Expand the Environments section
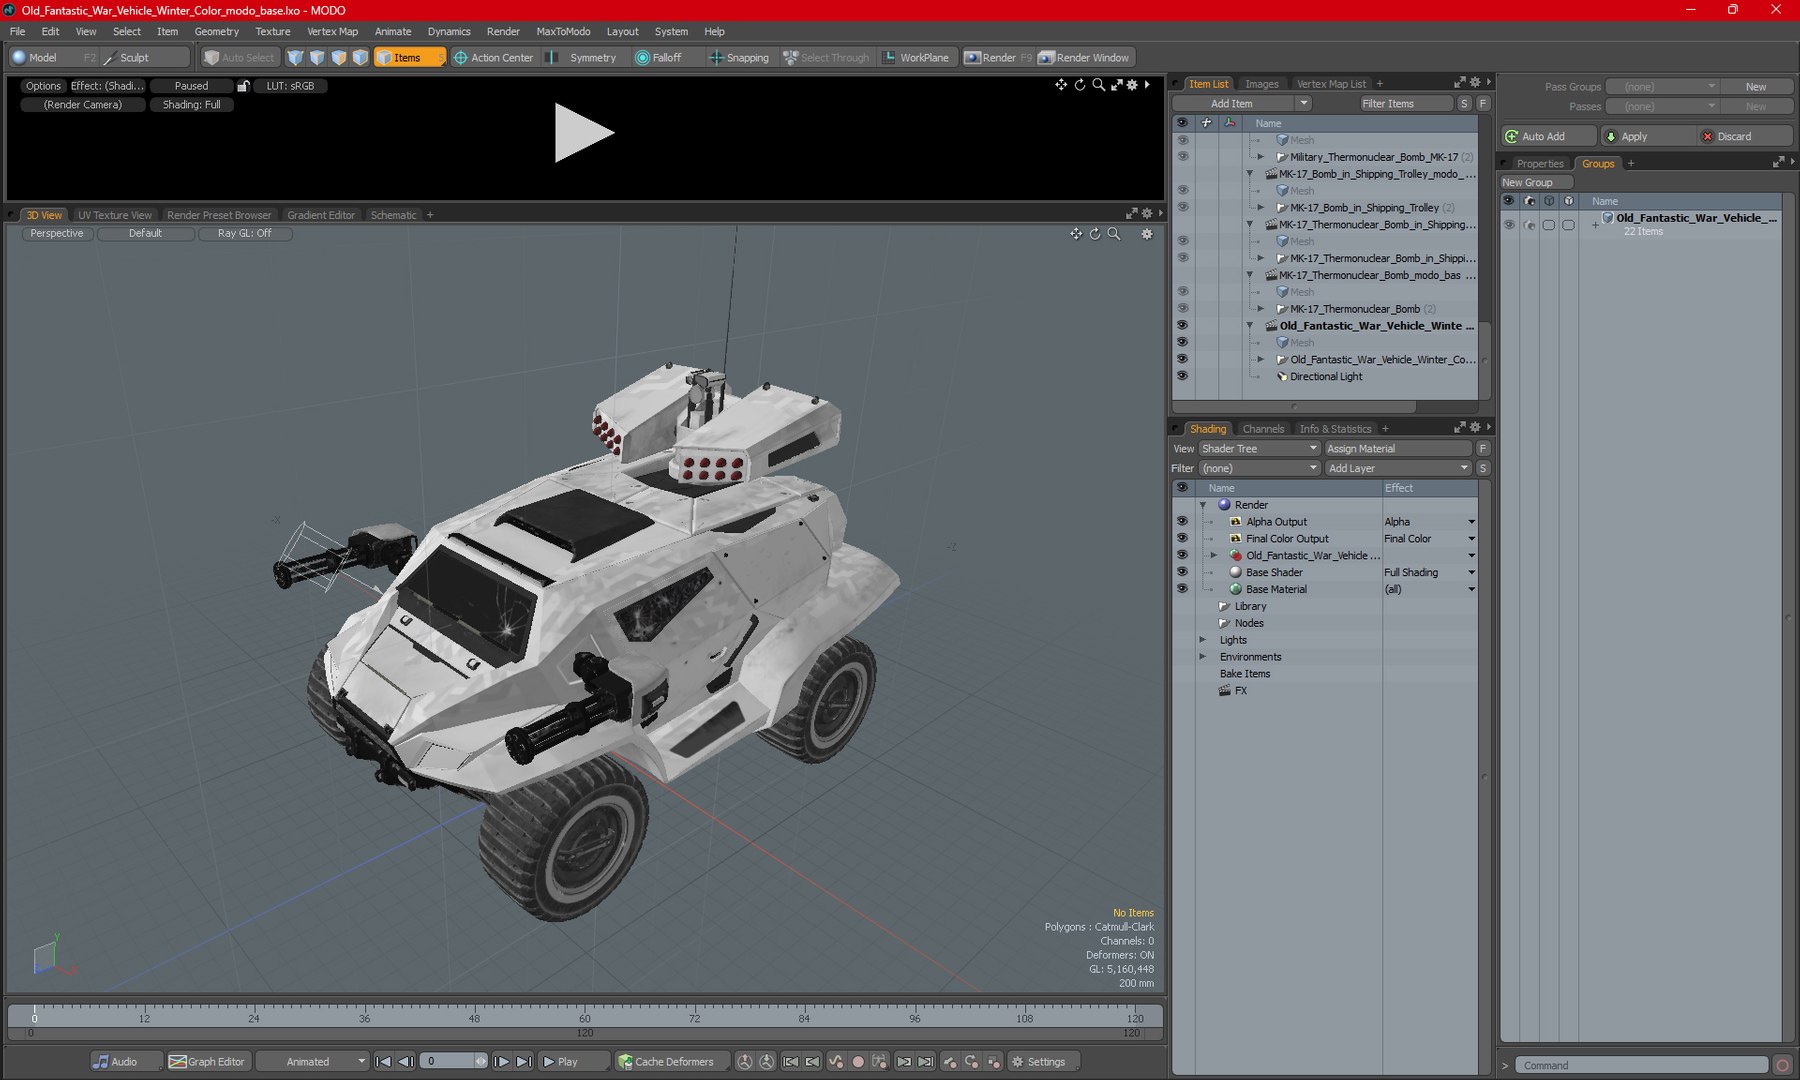 pos(1203,657)
